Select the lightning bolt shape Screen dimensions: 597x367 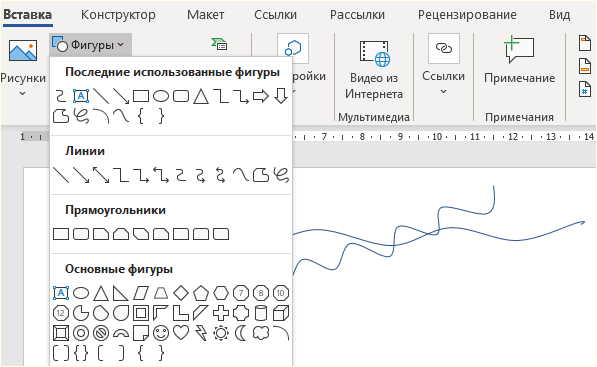(x=201, y=333)
